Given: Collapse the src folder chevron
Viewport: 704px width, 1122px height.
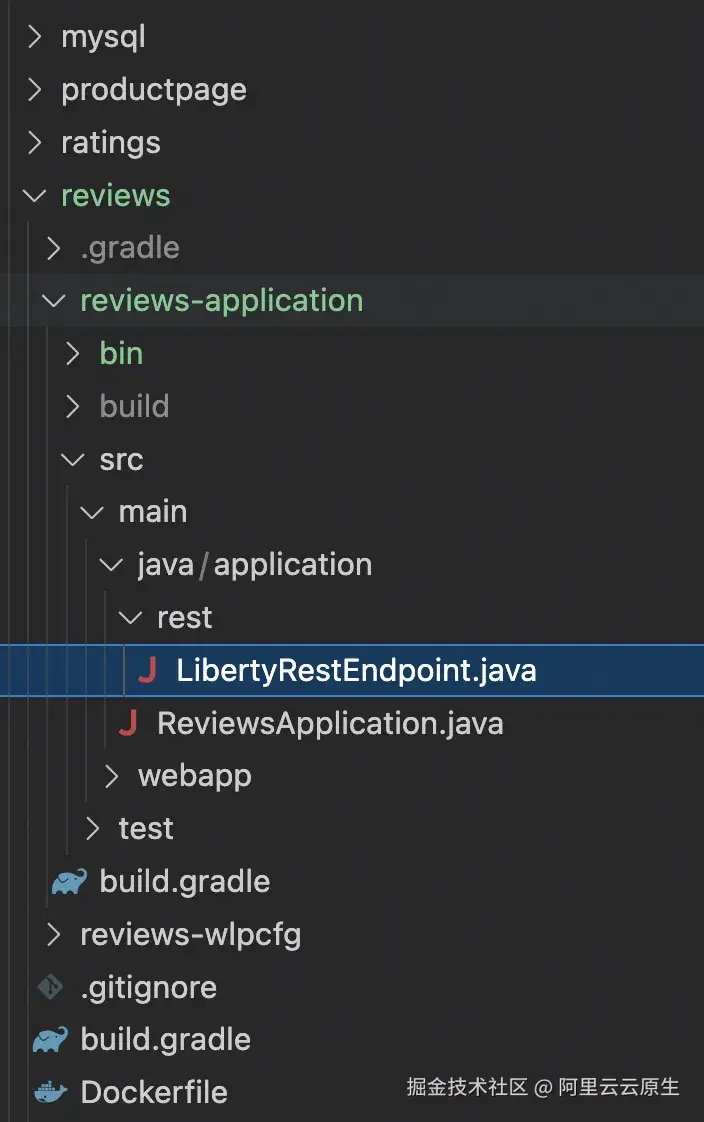Looking at the screenshot, I should (x=73, y=460).
